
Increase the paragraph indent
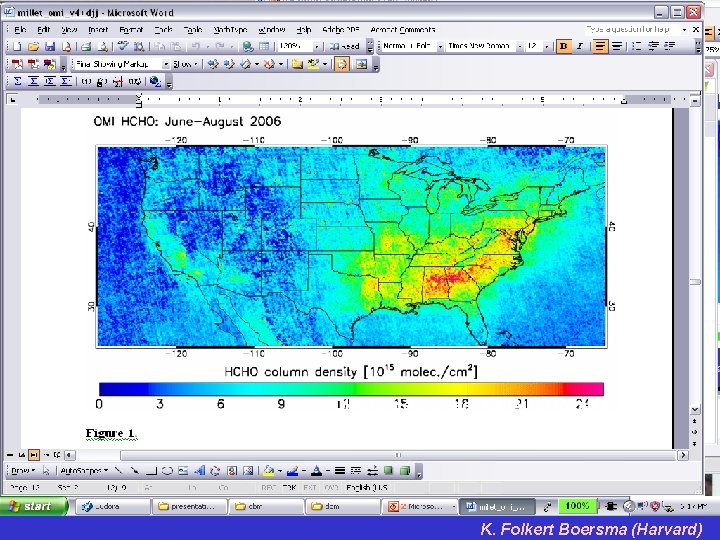(x=670, y=46)
